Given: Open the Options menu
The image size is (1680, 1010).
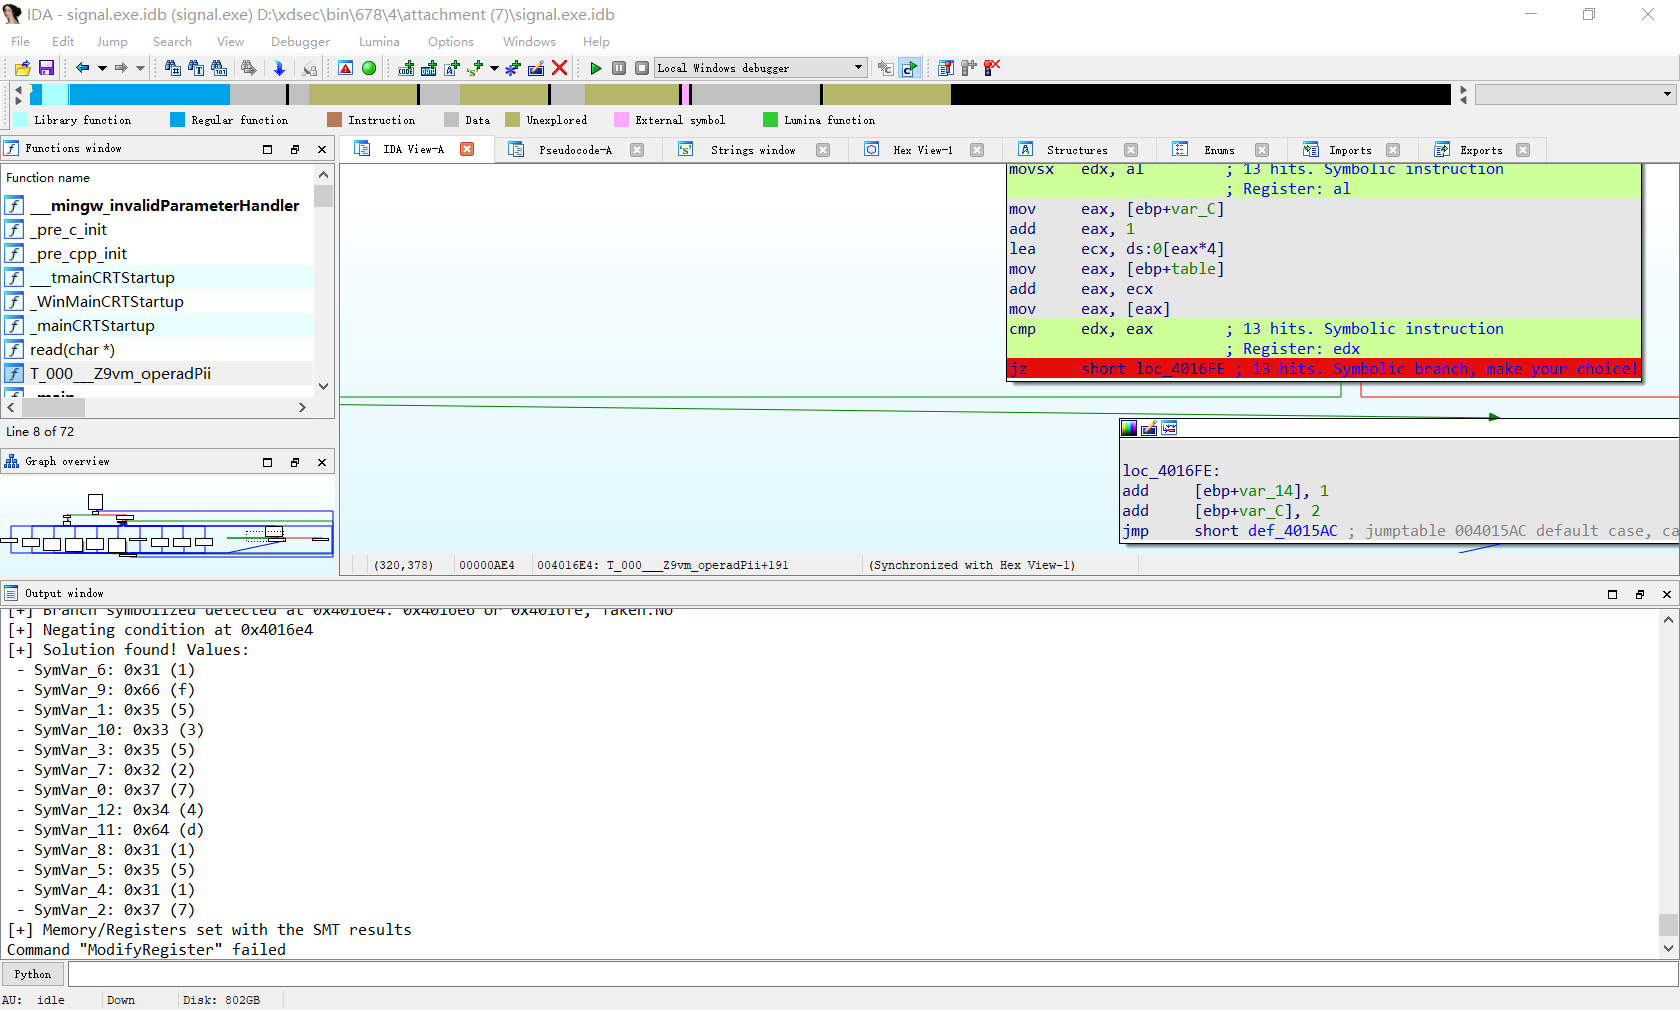Looking at the screenshot, I should (x=451, y=42).
